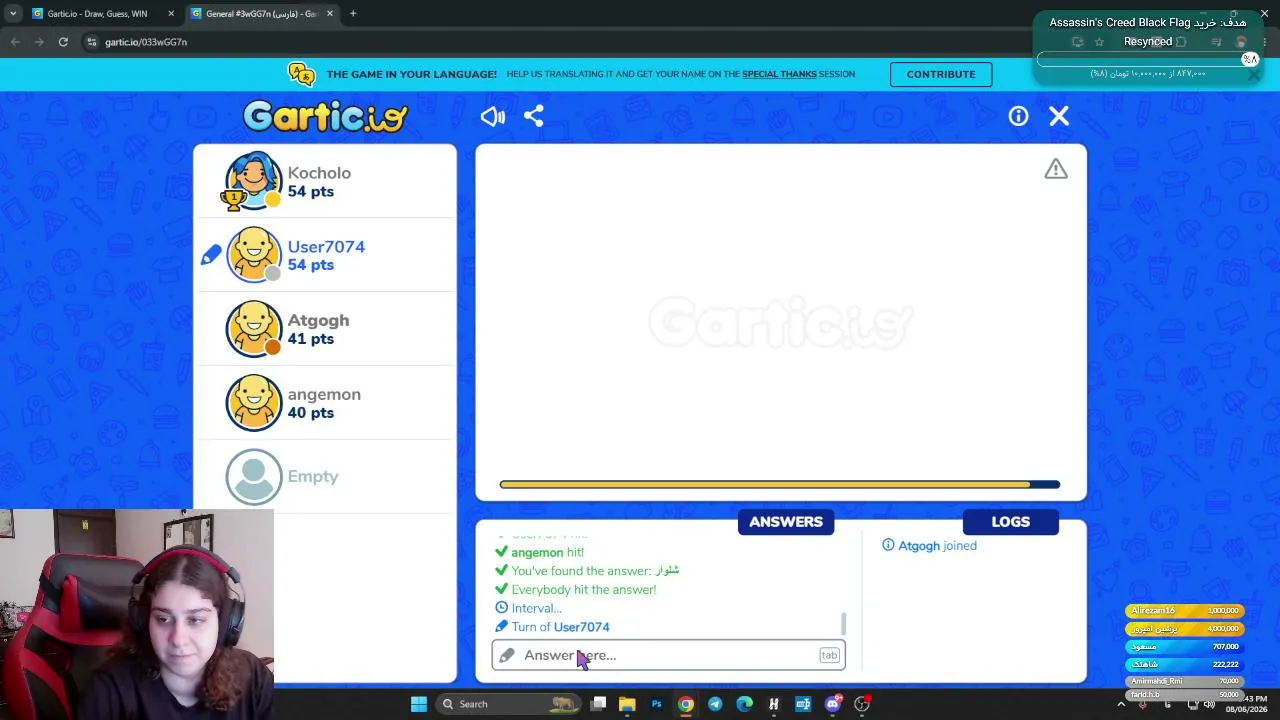The width and height of the screenshot is (1280, 720).
Task: Click the donor row showing 222,222
Action: click(1185, 665)
